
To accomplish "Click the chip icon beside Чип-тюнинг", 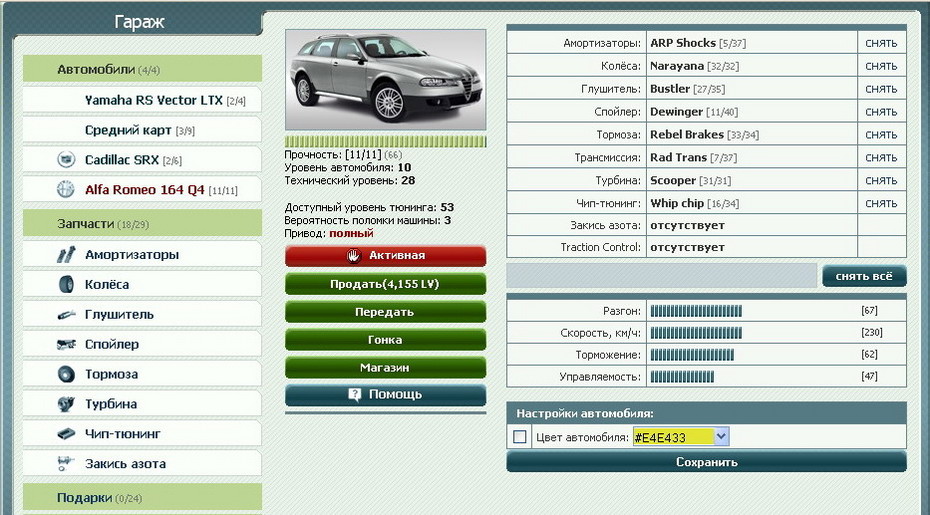I will (66, 434).
